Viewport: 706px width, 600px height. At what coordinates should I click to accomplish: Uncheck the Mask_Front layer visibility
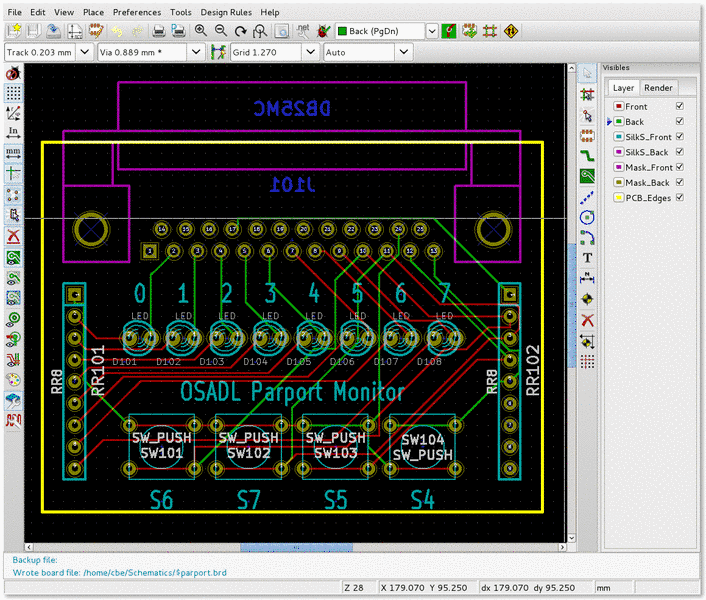click(680, 167)
